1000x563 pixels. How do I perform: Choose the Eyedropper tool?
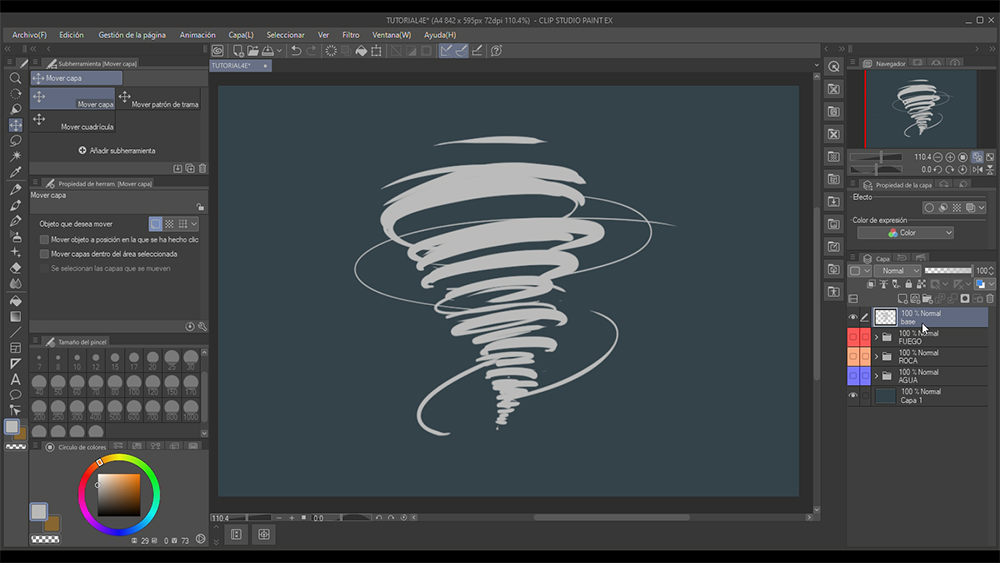(15, 172)
